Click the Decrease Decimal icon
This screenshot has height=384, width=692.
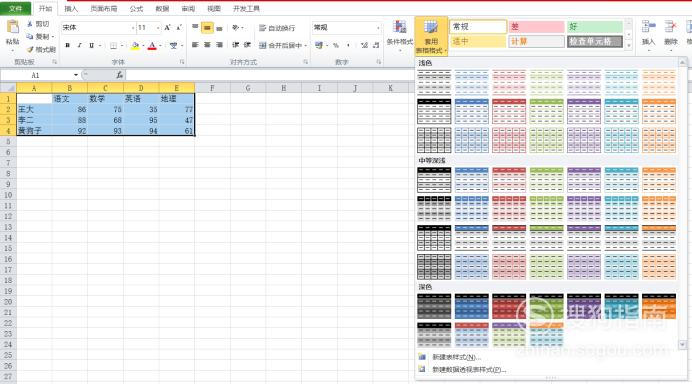click(376, 45)
